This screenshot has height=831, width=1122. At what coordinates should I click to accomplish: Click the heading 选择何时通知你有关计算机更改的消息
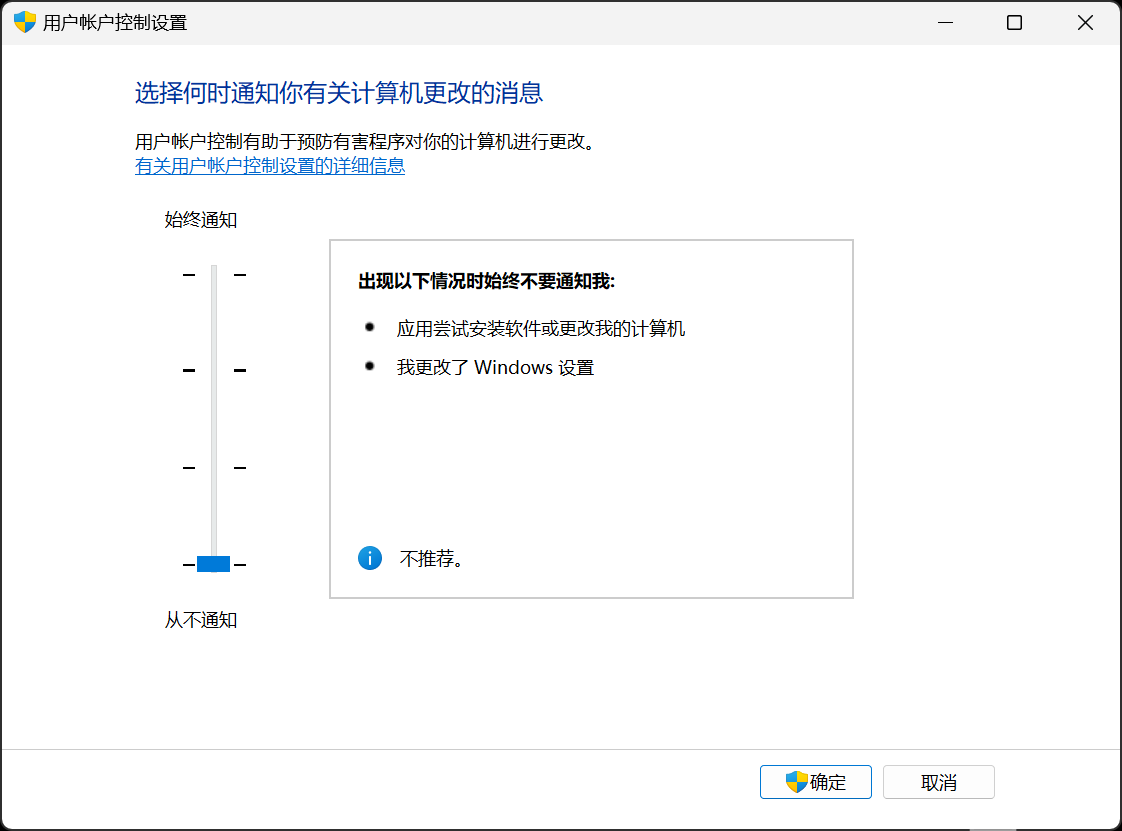[x=338, y=93]
